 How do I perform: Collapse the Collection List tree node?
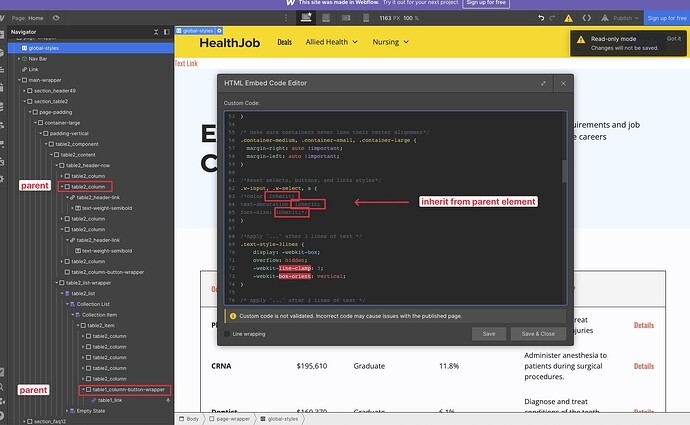point(67,304)
